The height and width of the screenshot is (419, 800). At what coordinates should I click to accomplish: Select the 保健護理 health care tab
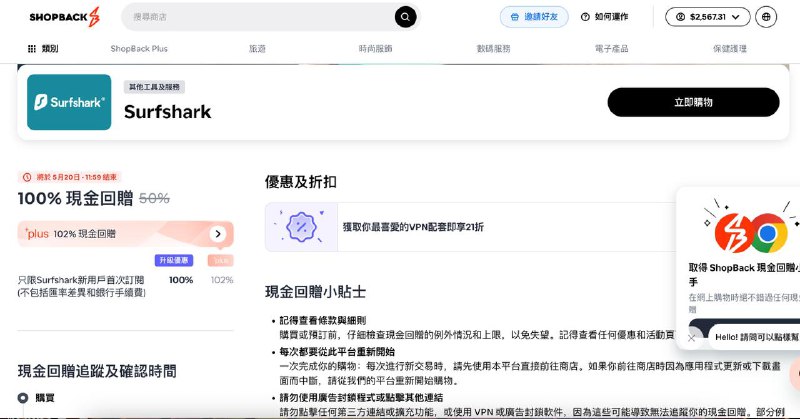pos(730,48)
